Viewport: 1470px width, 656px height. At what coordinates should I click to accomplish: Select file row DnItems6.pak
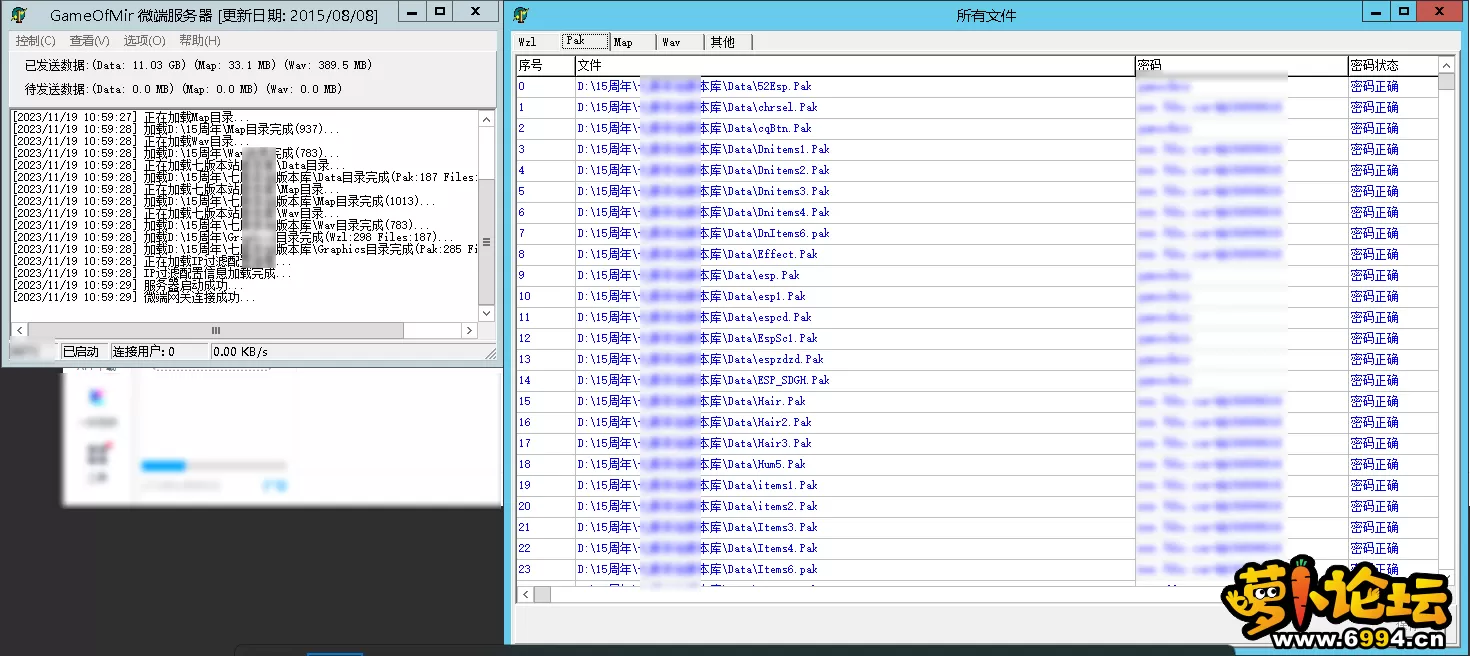point(977,233)
